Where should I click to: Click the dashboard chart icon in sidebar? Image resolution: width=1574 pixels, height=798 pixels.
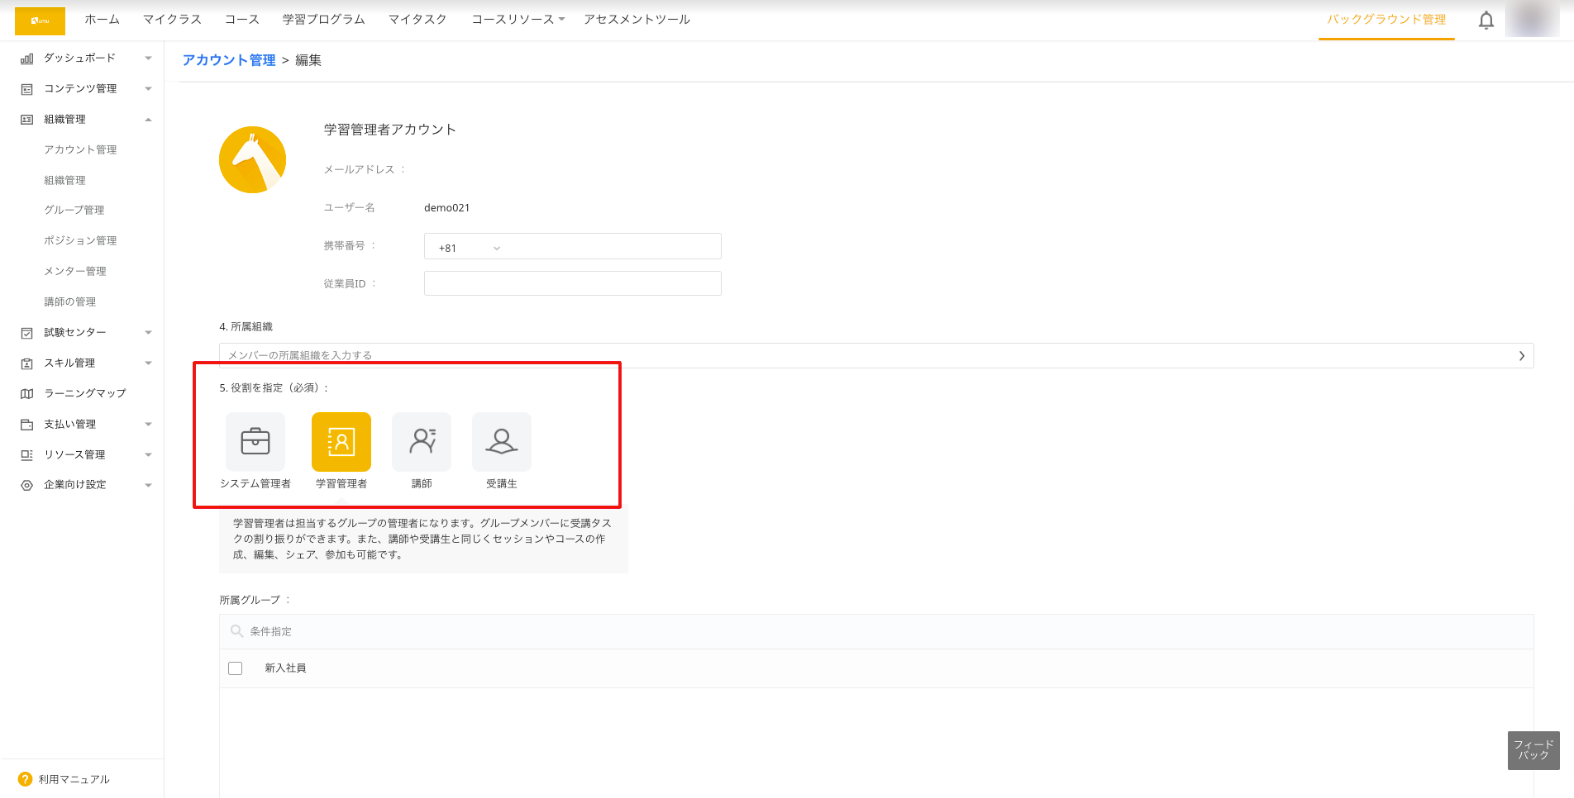[x=27, y=59]
